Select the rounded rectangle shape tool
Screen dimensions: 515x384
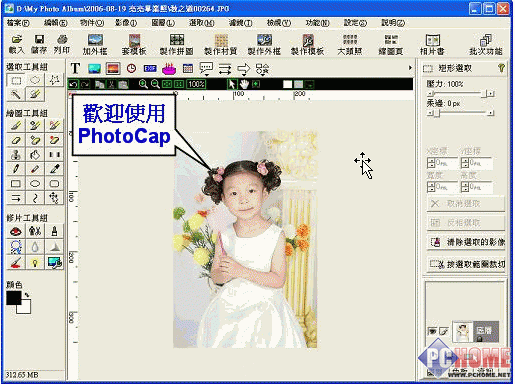[x=54, y=183]
